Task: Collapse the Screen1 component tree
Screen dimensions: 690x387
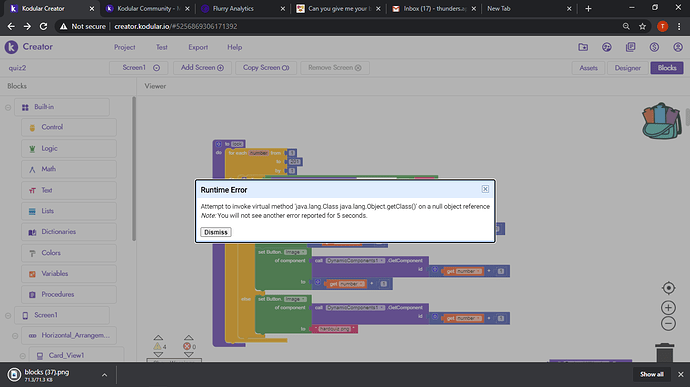Action: 8,316
